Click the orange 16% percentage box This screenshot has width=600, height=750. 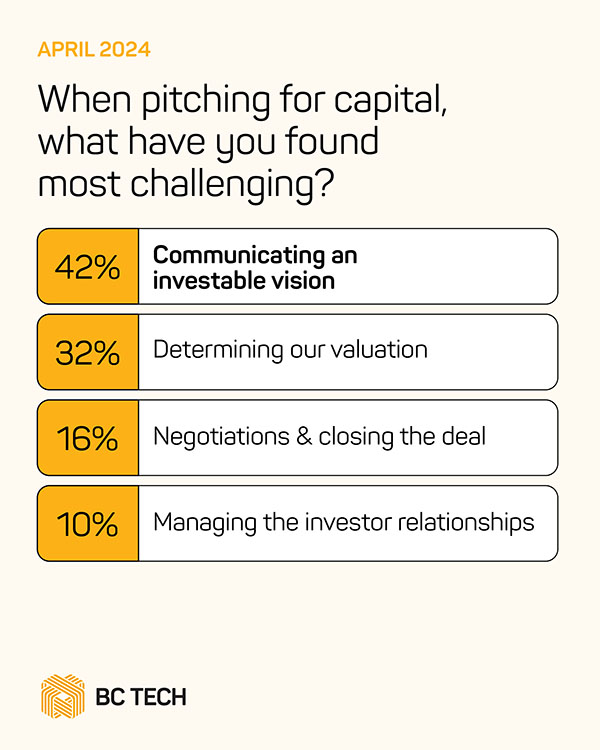coord(88,437)
